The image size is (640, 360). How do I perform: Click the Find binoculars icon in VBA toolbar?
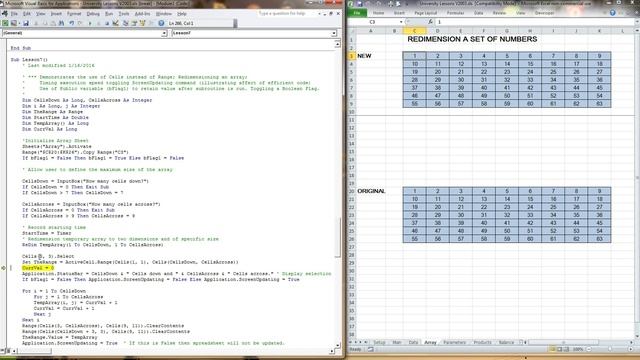click(61, 23)
